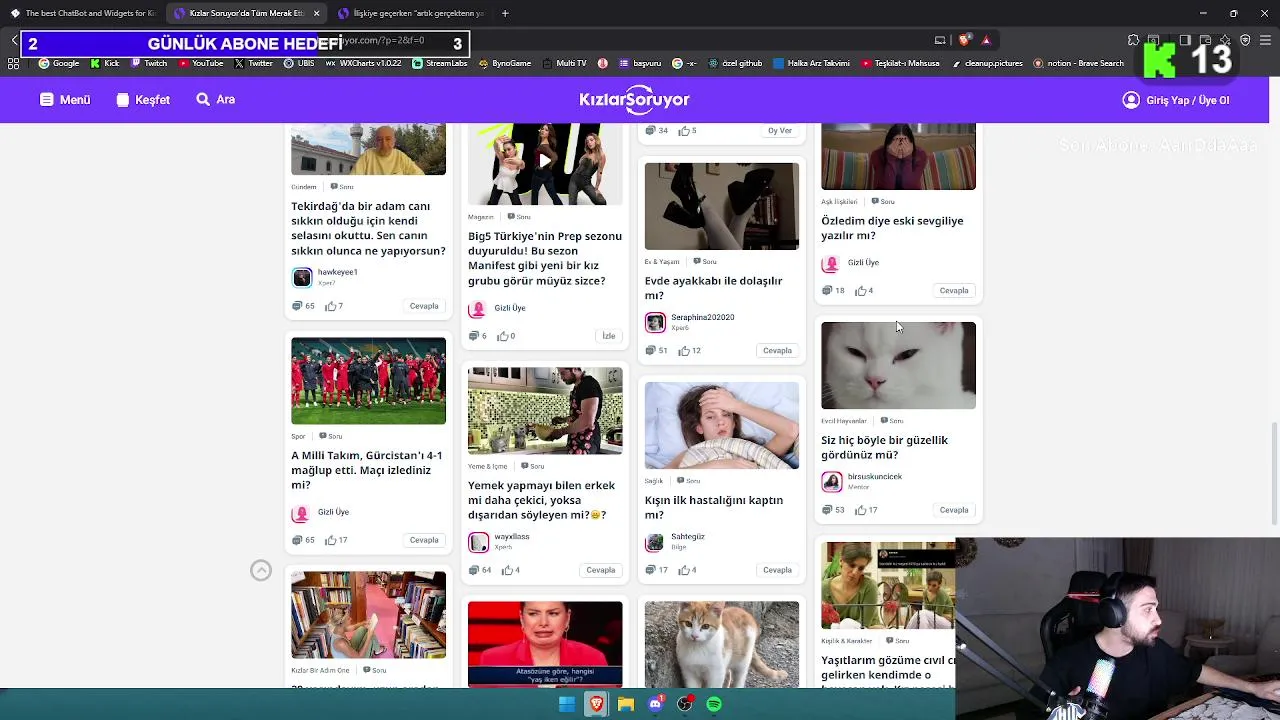Open comments on wayxllass's cooking post
The width and height of the screenshot is (1280, 720).
click(x=480, y=570)
